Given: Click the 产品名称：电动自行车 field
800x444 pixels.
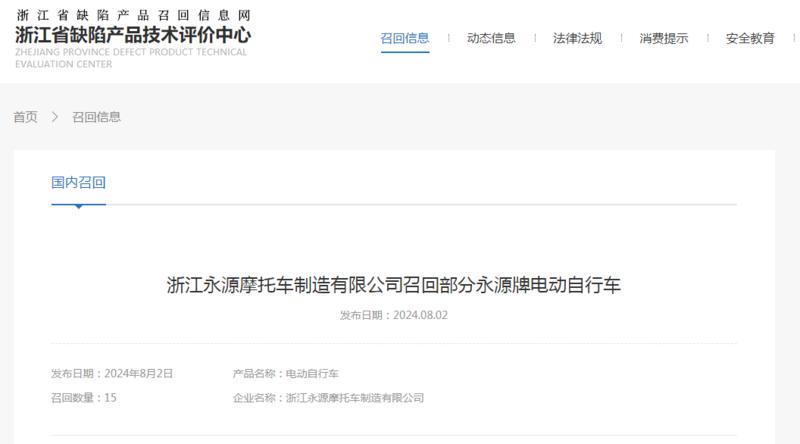Looking at the screenshot, I should (x=285, y=374).
